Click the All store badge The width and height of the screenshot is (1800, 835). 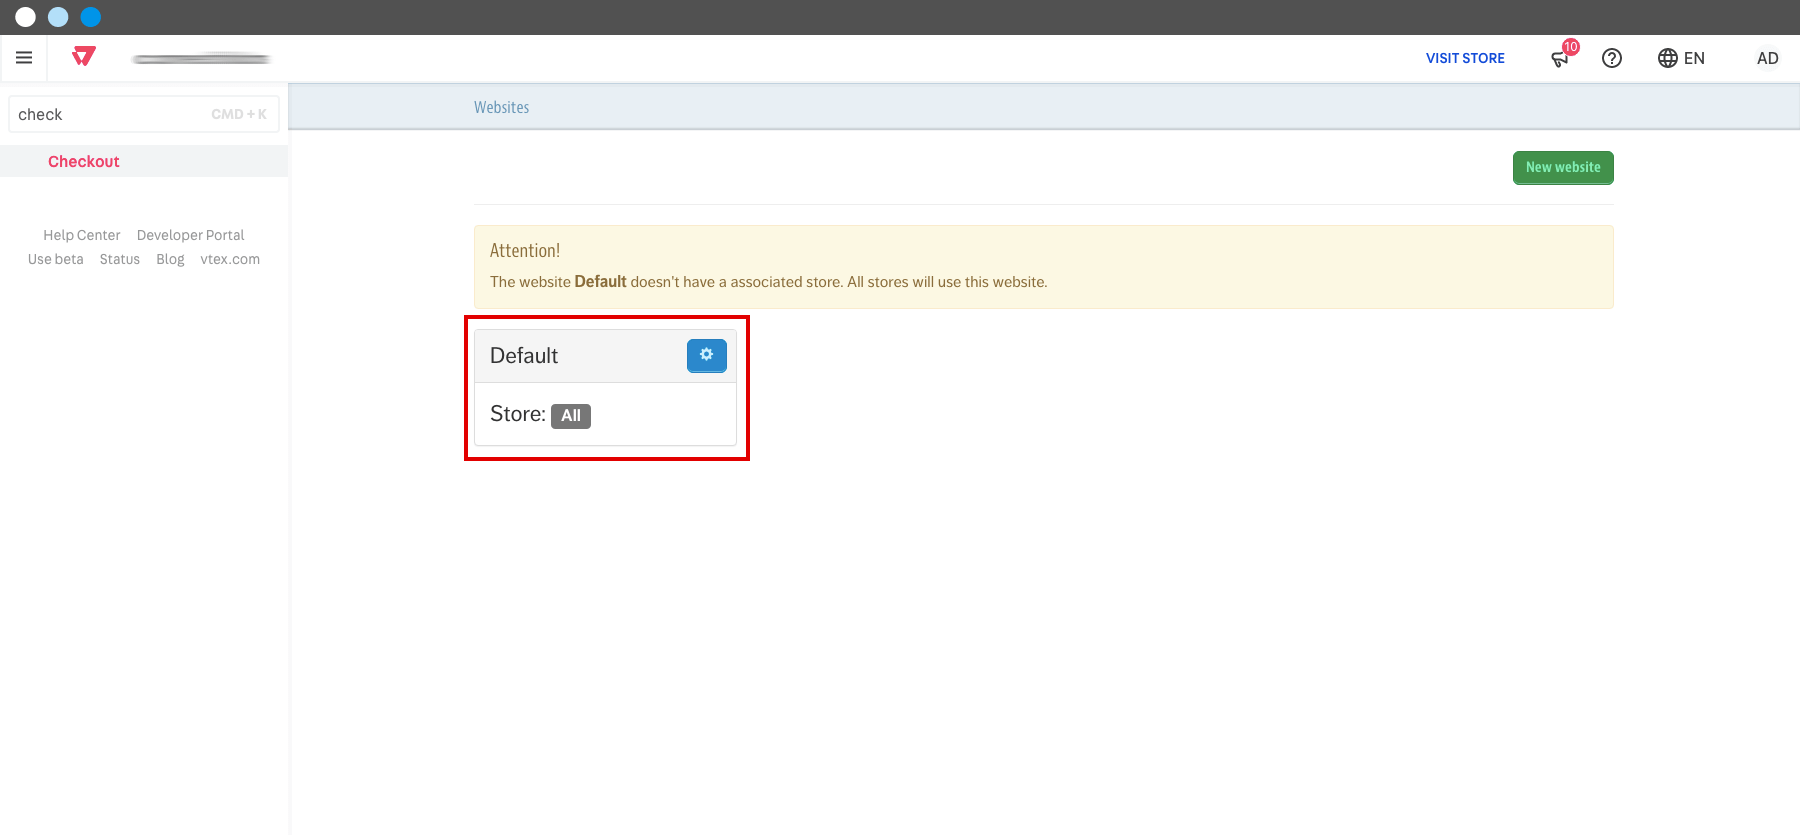pyautogui.click(x=571, y=416)
